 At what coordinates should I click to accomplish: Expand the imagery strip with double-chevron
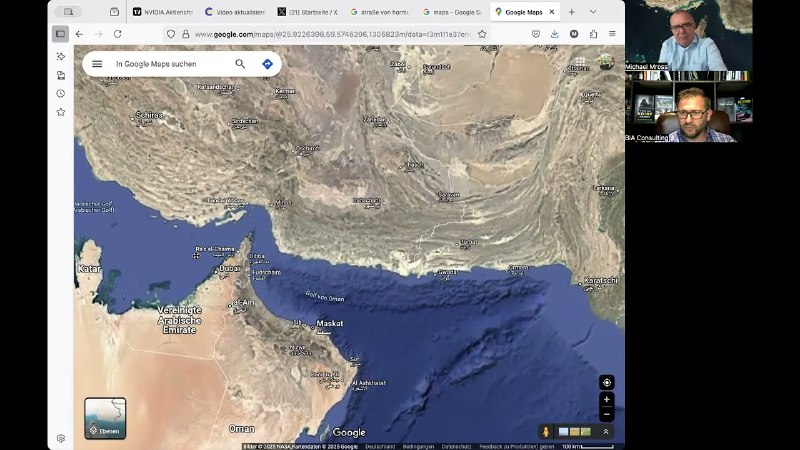click(606, 432)
